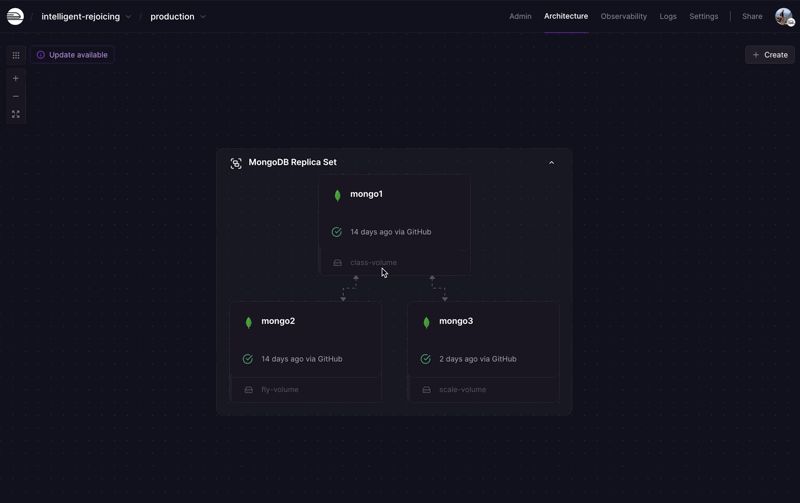Click mongo3 deployment success check icon
Image resolution: width=800 pixels, height=503 pixels.
[426, 359]
